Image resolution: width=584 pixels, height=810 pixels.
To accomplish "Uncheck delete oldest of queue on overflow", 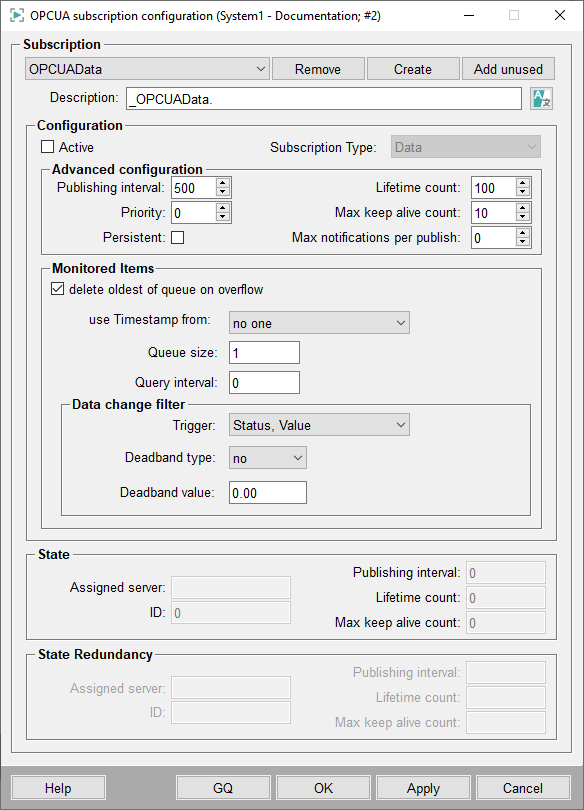I will 57,289.
